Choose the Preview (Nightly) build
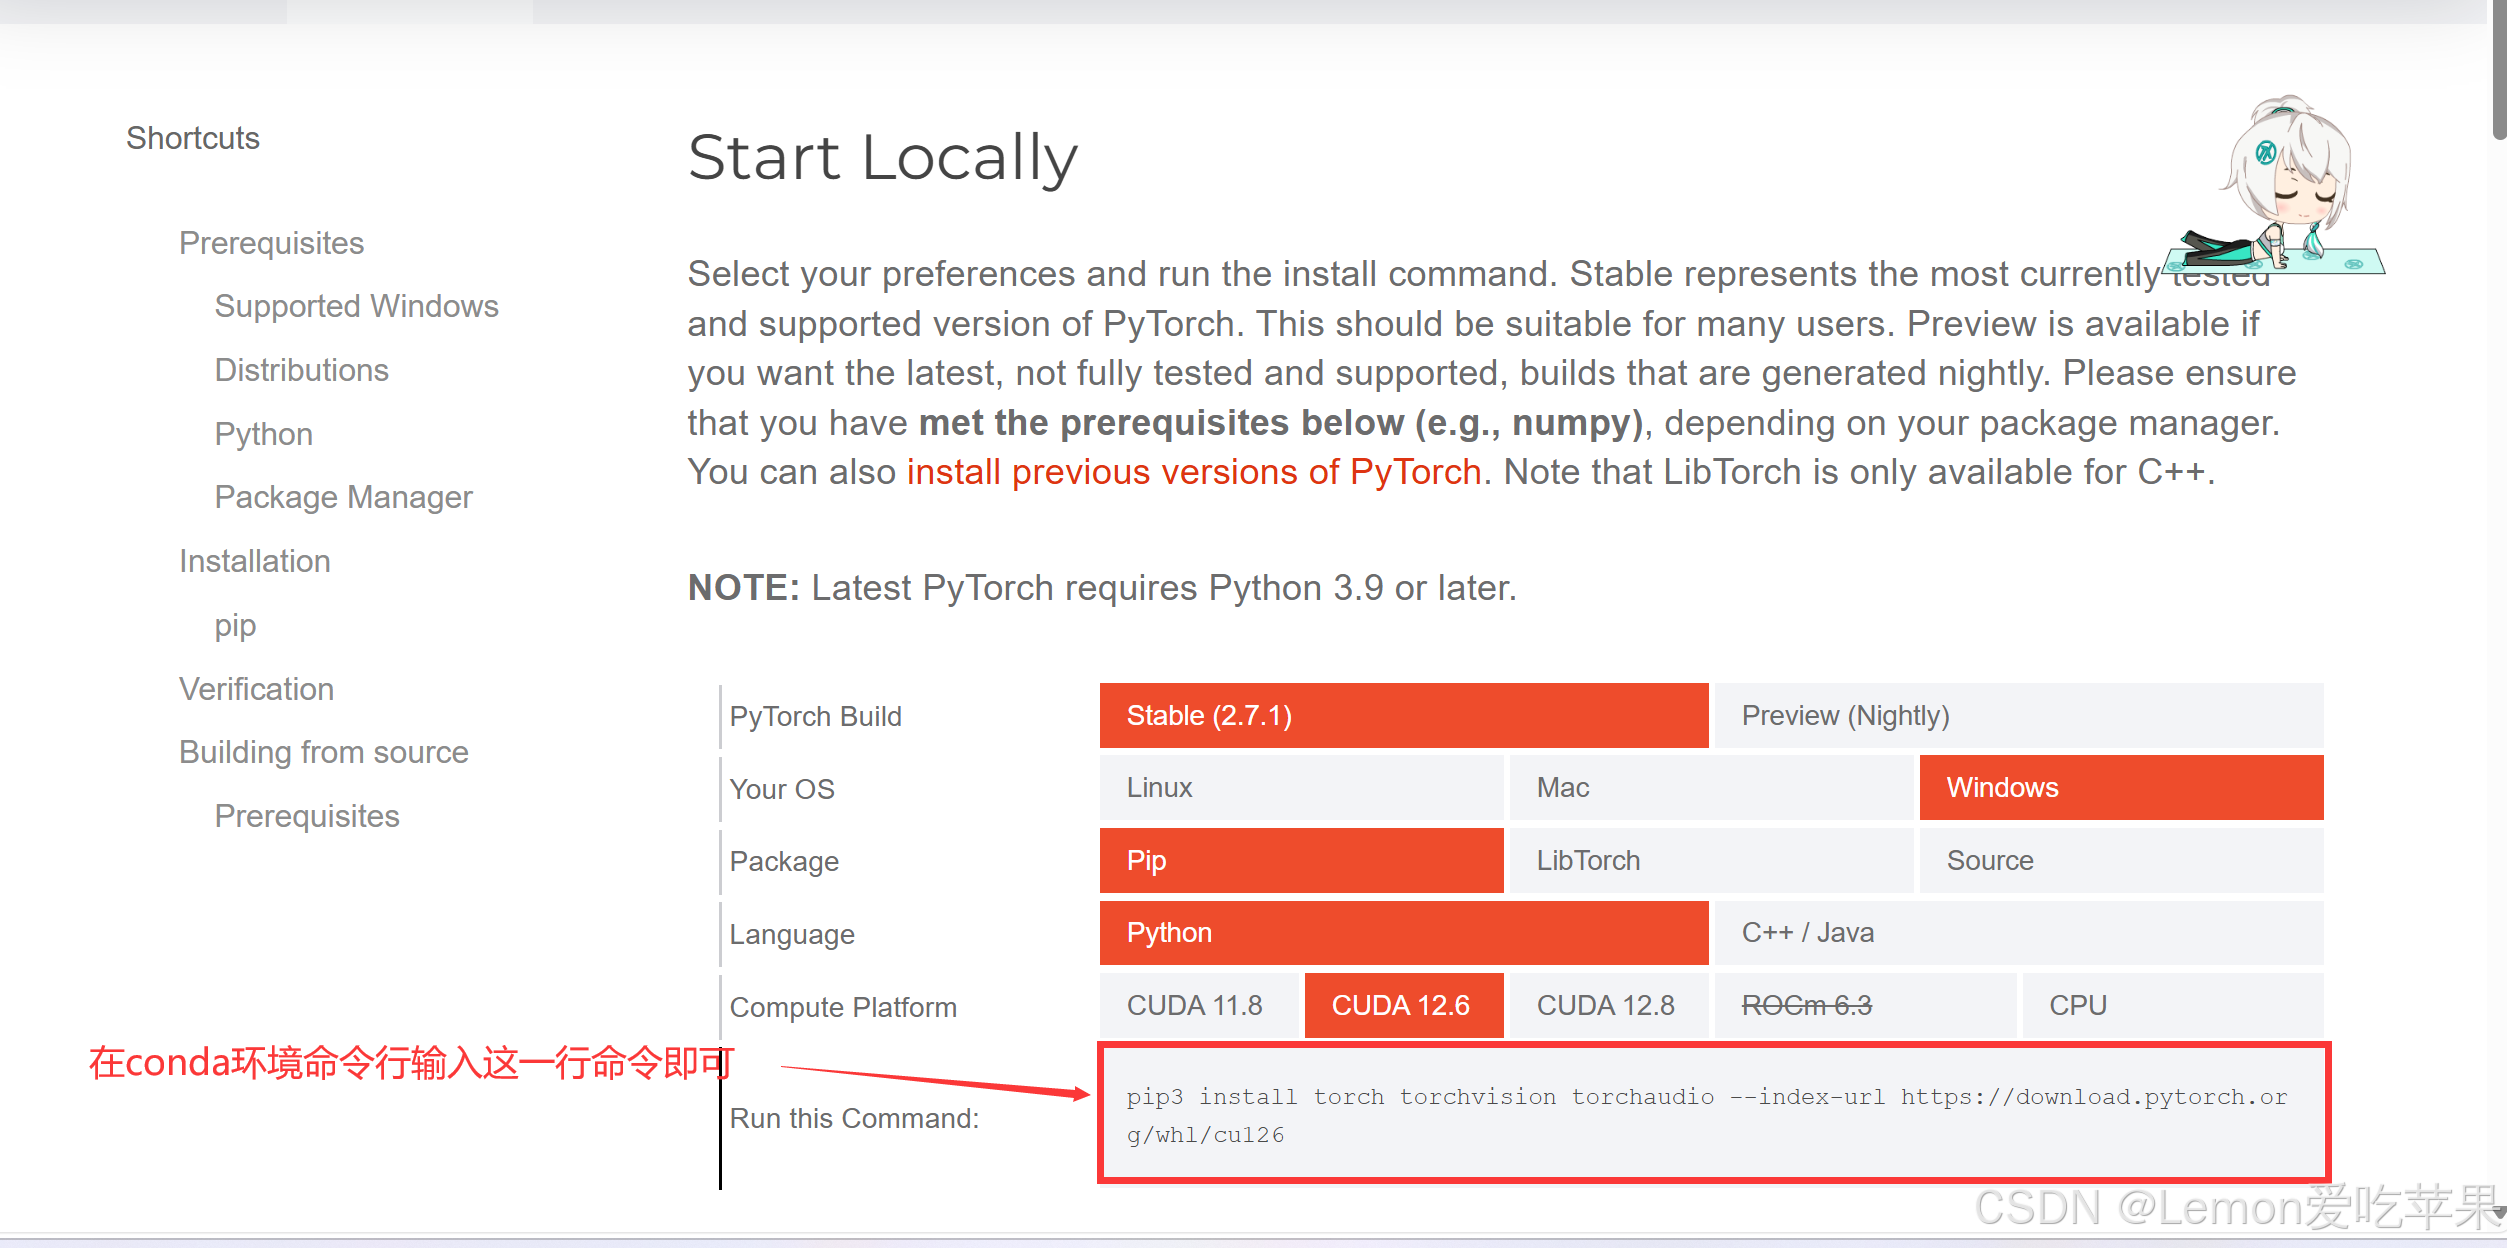Screen dimensions: 2507x1248 coord(2019,716)
